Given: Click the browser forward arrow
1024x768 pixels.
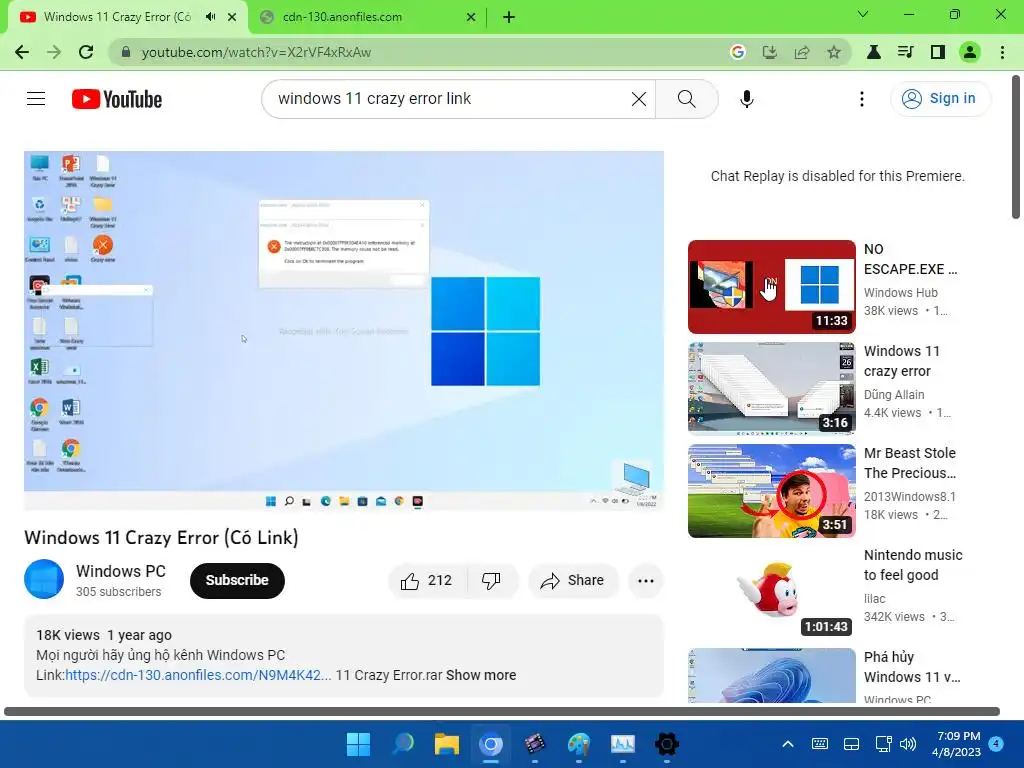Looking at the screenshot, I should point(54,52).
